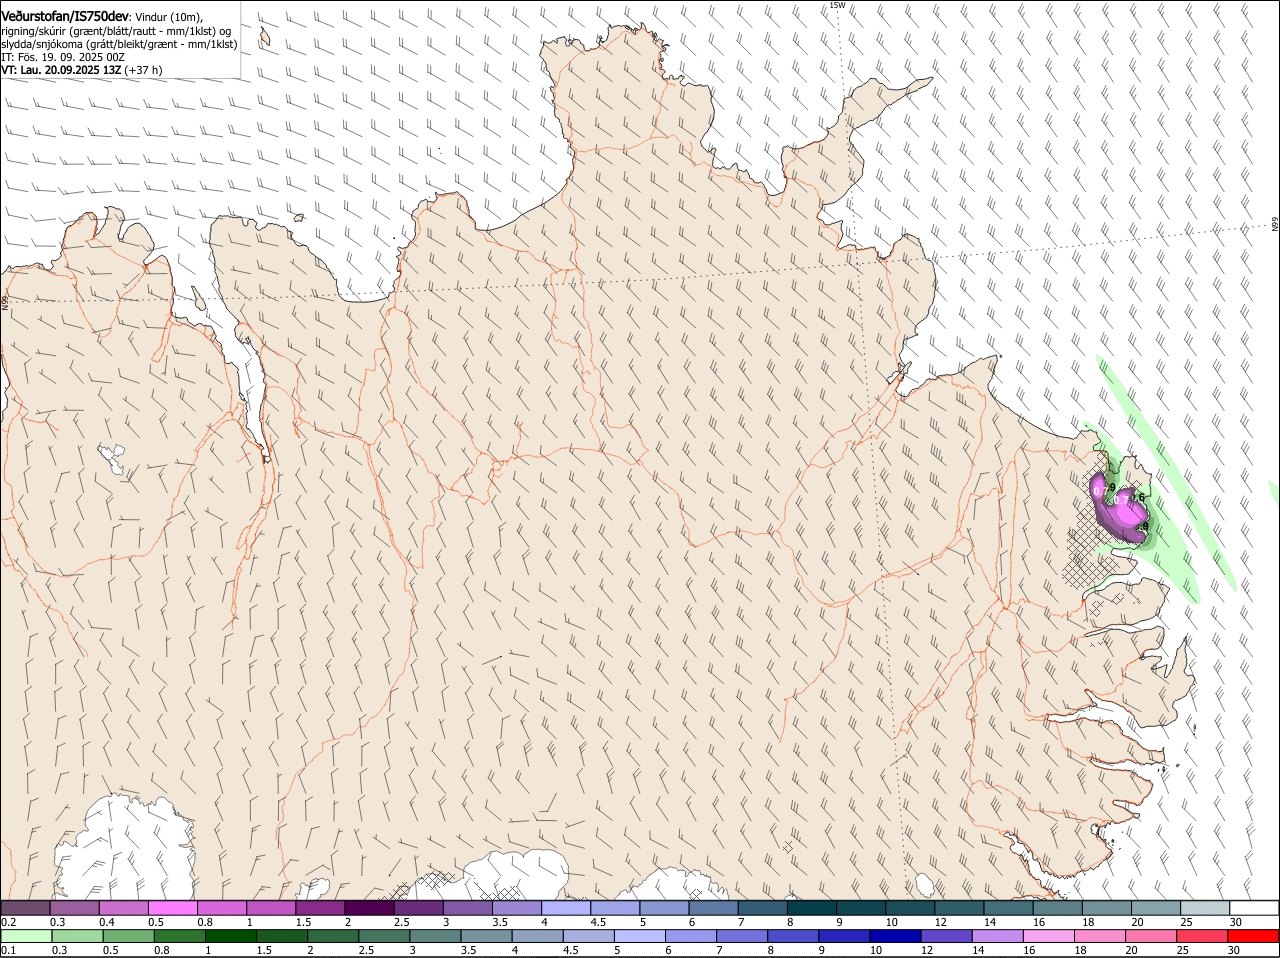This screenshot has height=958, width=1280.
Task: Select the dark plum 0.2 snow legend swatch
Action: (x=25, y=908)
